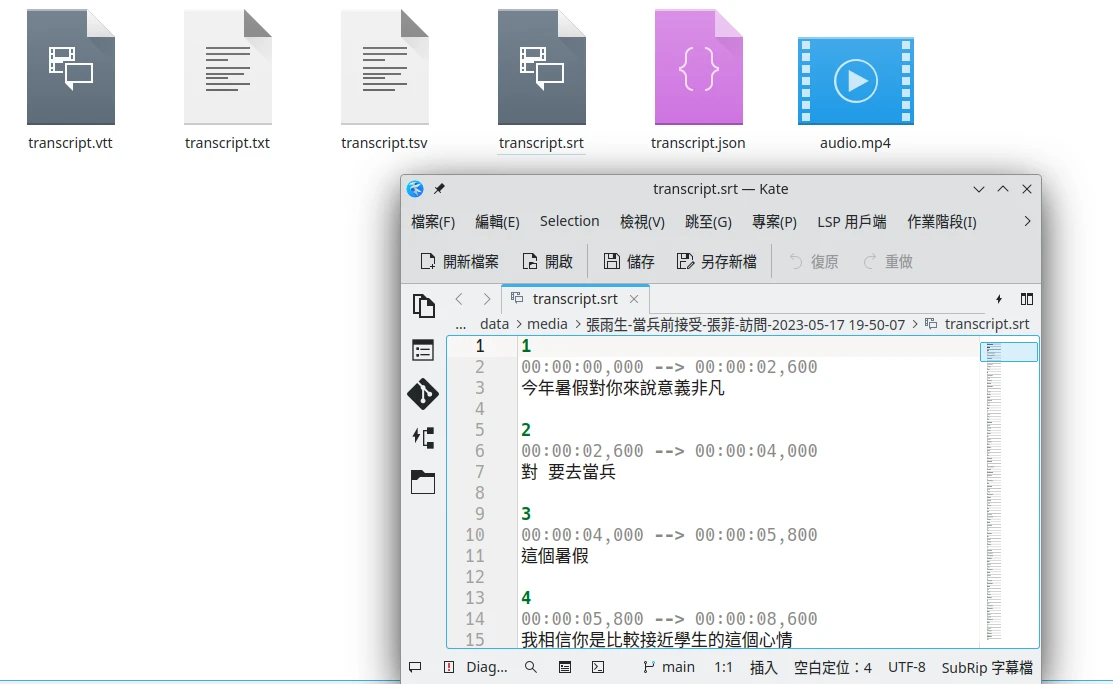Open the Git sidebar panel
1113x684 pixels.
[423, 394]
